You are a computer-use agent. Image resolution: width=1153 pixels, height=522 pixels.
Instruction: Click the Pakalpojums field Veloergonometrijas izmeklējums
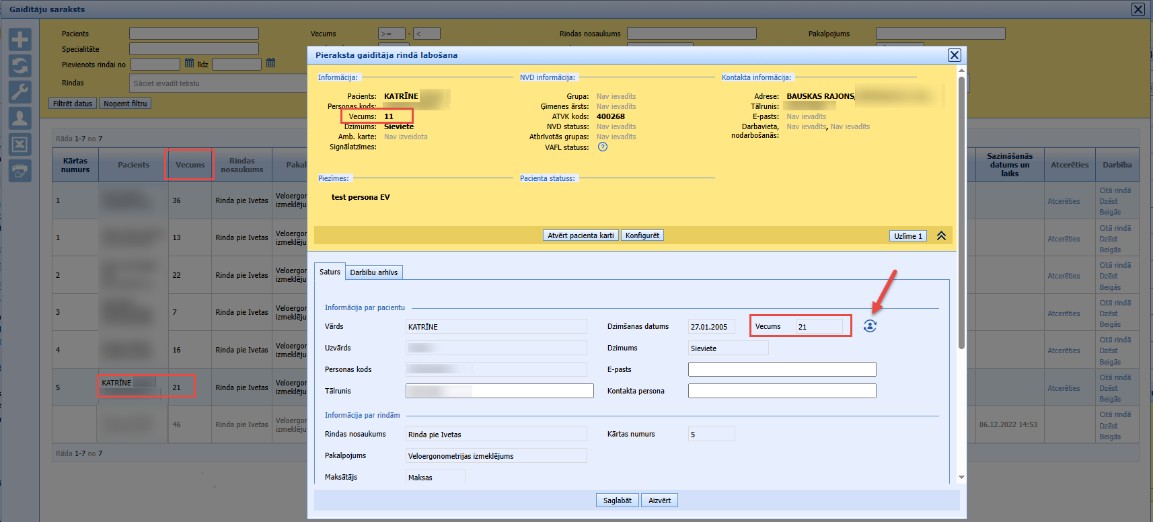click(496, 456)
